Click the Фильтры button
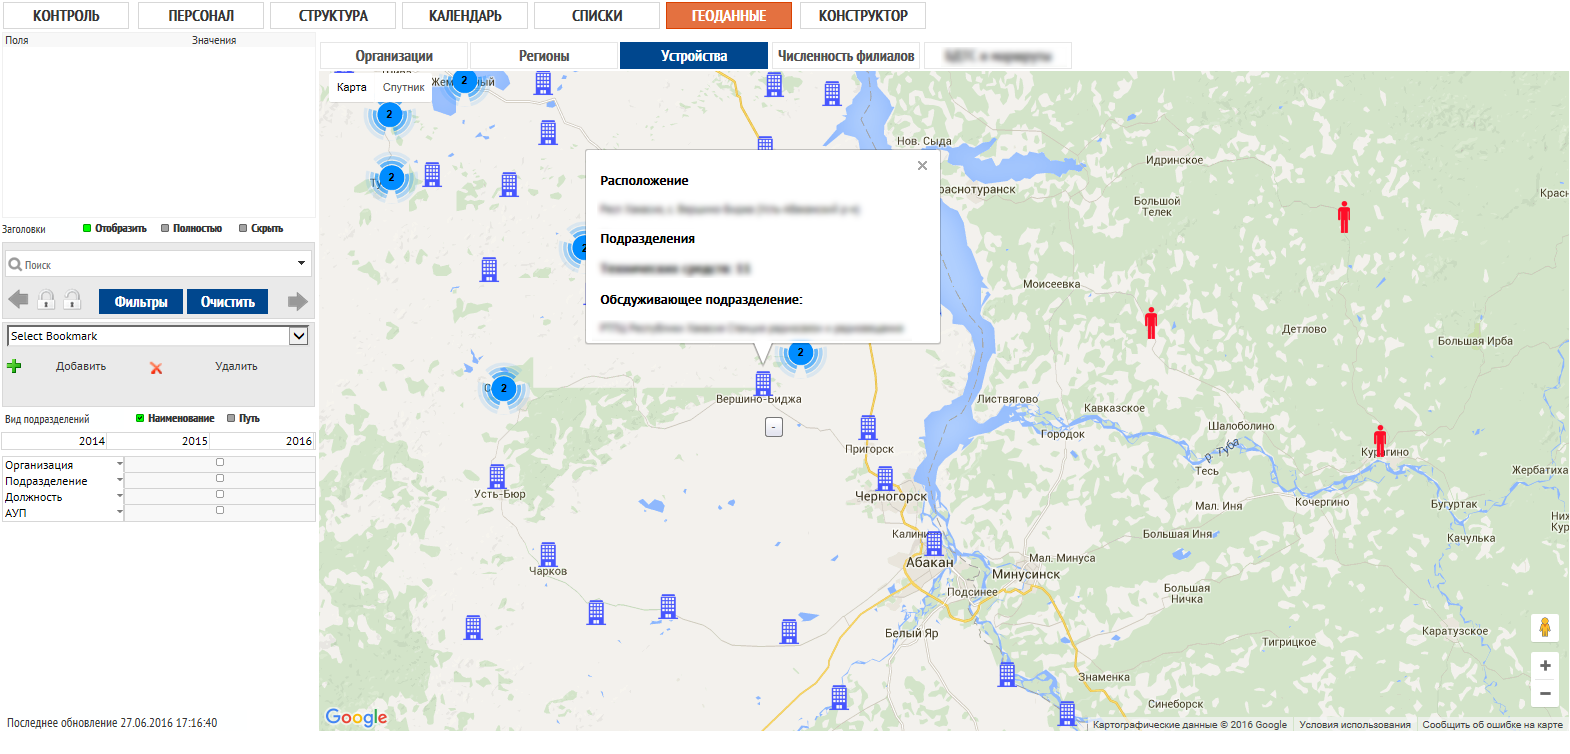The width and height of the screenshot is (1570, 754). 141,302
